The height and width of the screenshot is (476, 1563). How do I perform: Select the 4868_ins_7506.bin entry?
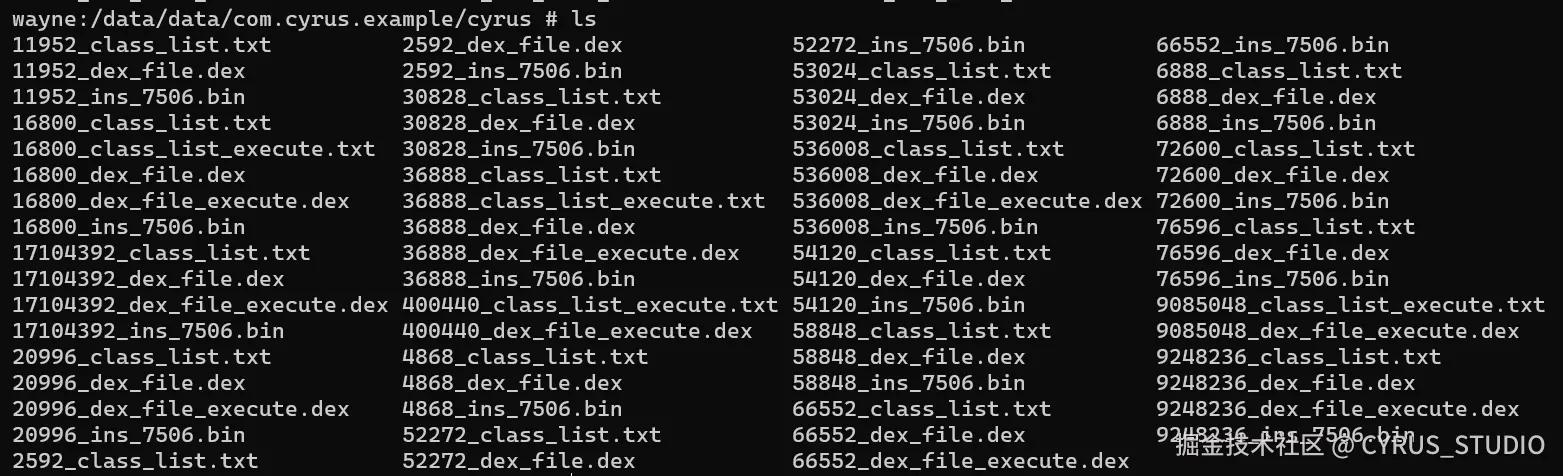tap(511, 409)
